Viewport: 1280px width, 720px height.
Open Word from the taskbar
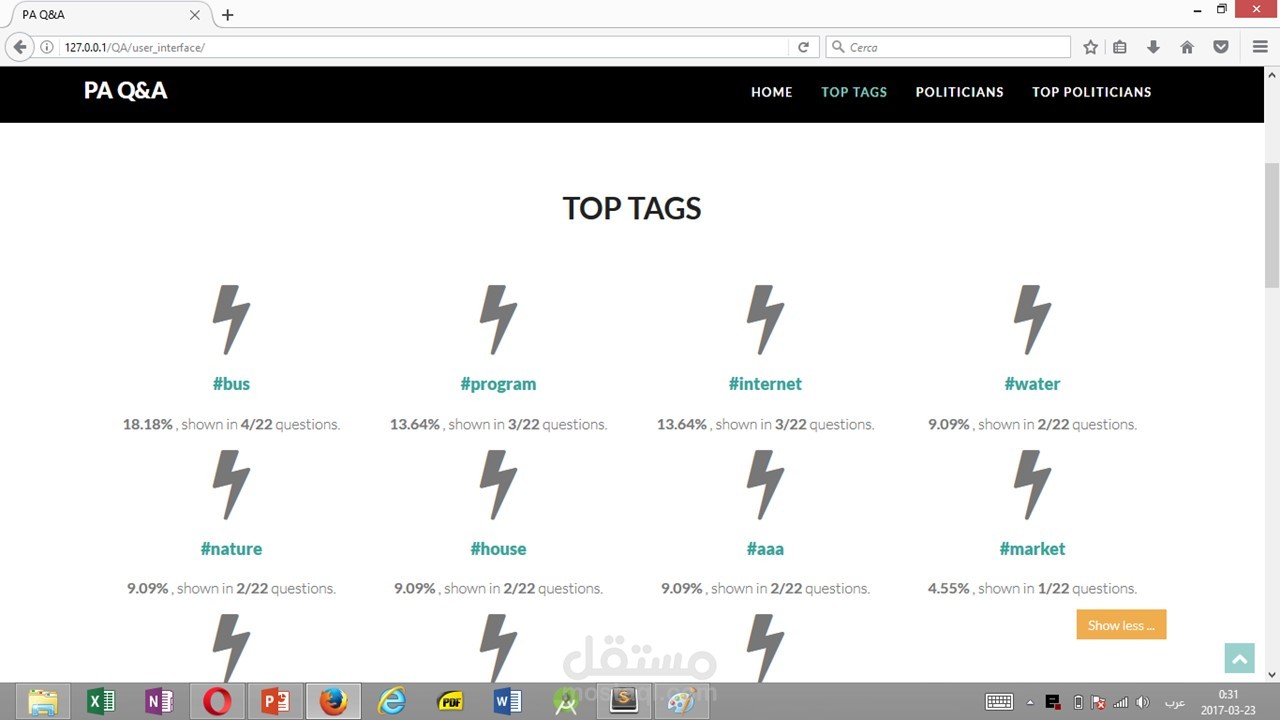tap(507, 702)
